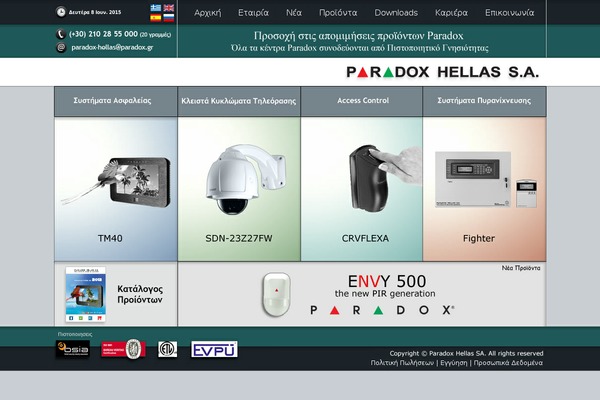This screenshot has width=600, height=400.
Task: Click the CRVFLEXA product name
Action: point(365,238)
